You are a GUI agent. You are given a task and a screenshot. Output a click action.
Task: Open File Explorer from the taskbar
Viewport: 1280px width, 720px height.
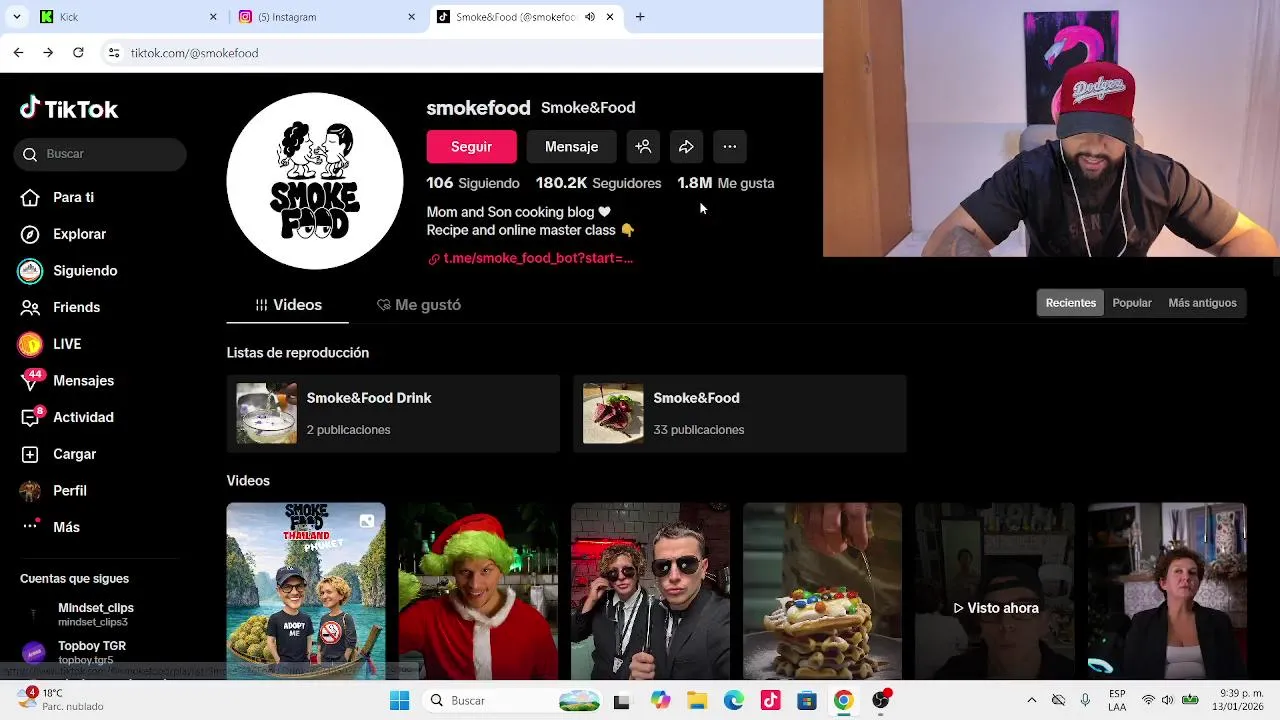[697, 701]
